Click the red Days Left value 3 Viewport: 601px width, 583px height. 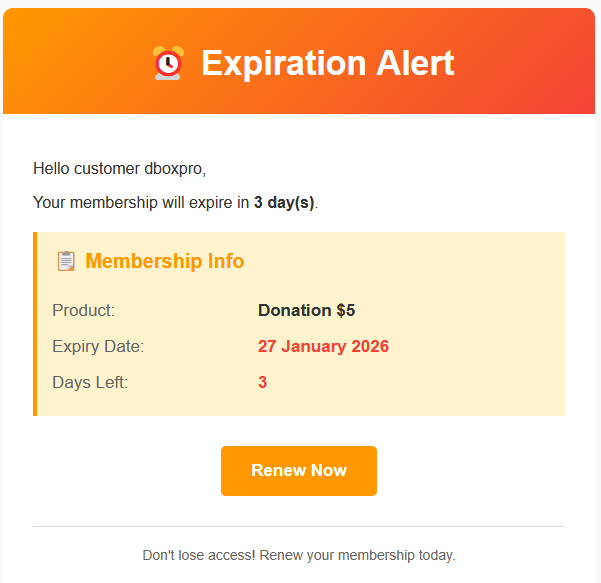click(x=262, y=382)
